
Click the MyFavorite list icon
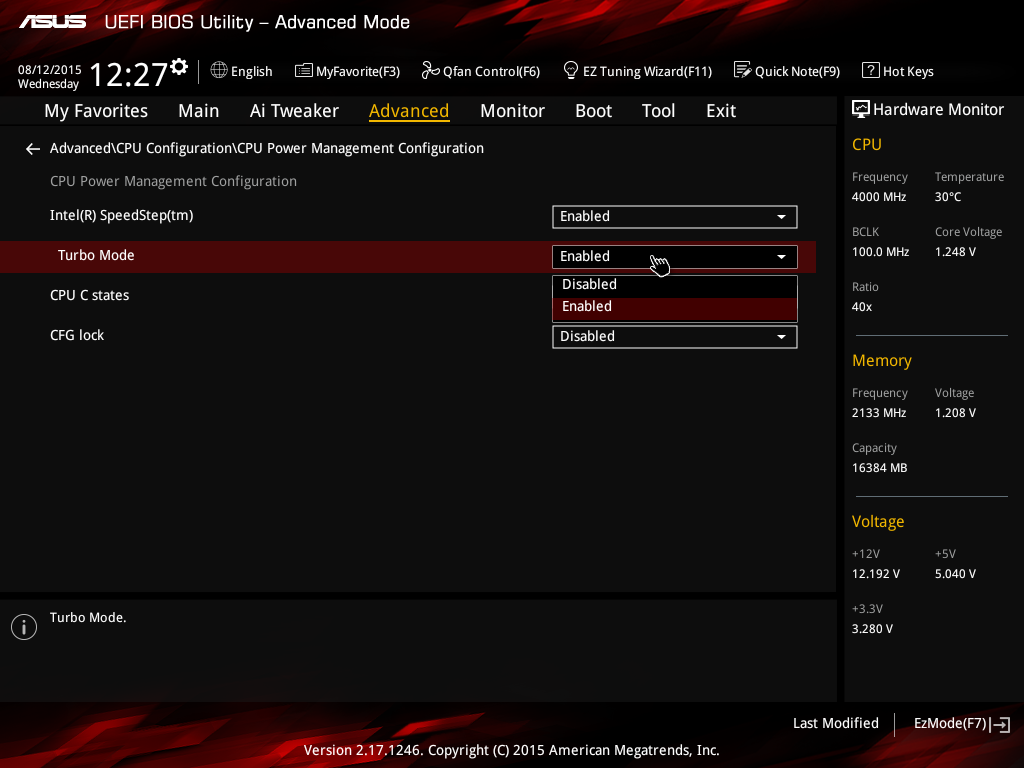(x=304, y=71)
